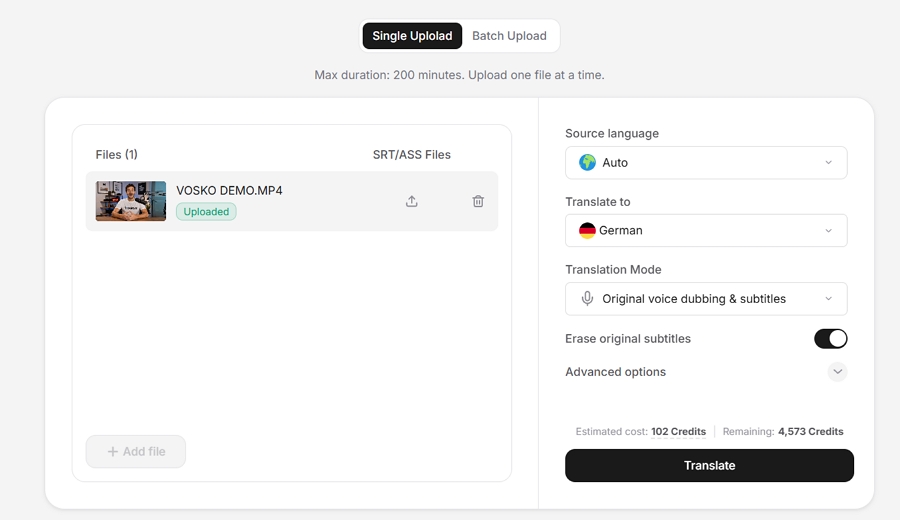The width and height of the screenshot is (900, 520).
Task: Delete VOSKO DEMO.MP4 using the trash icon
Action: (478, 201)
